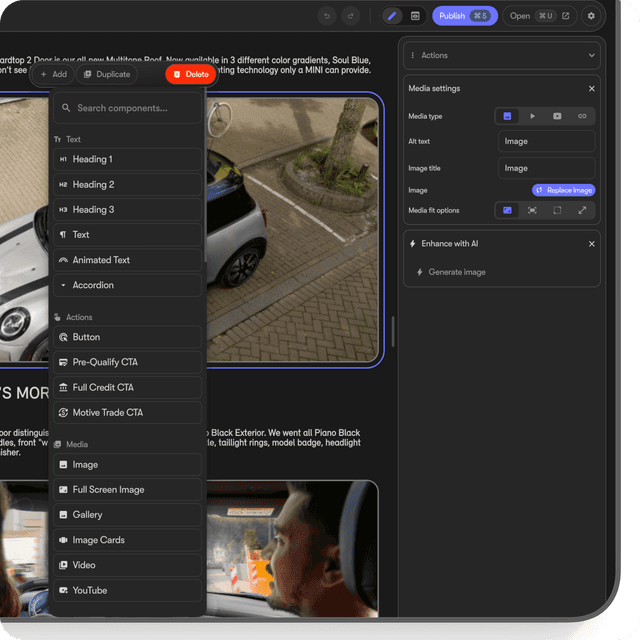This screenshot has width=640, height=640.
Task: Switch to pencil edit mode
Action: point(392,16)
